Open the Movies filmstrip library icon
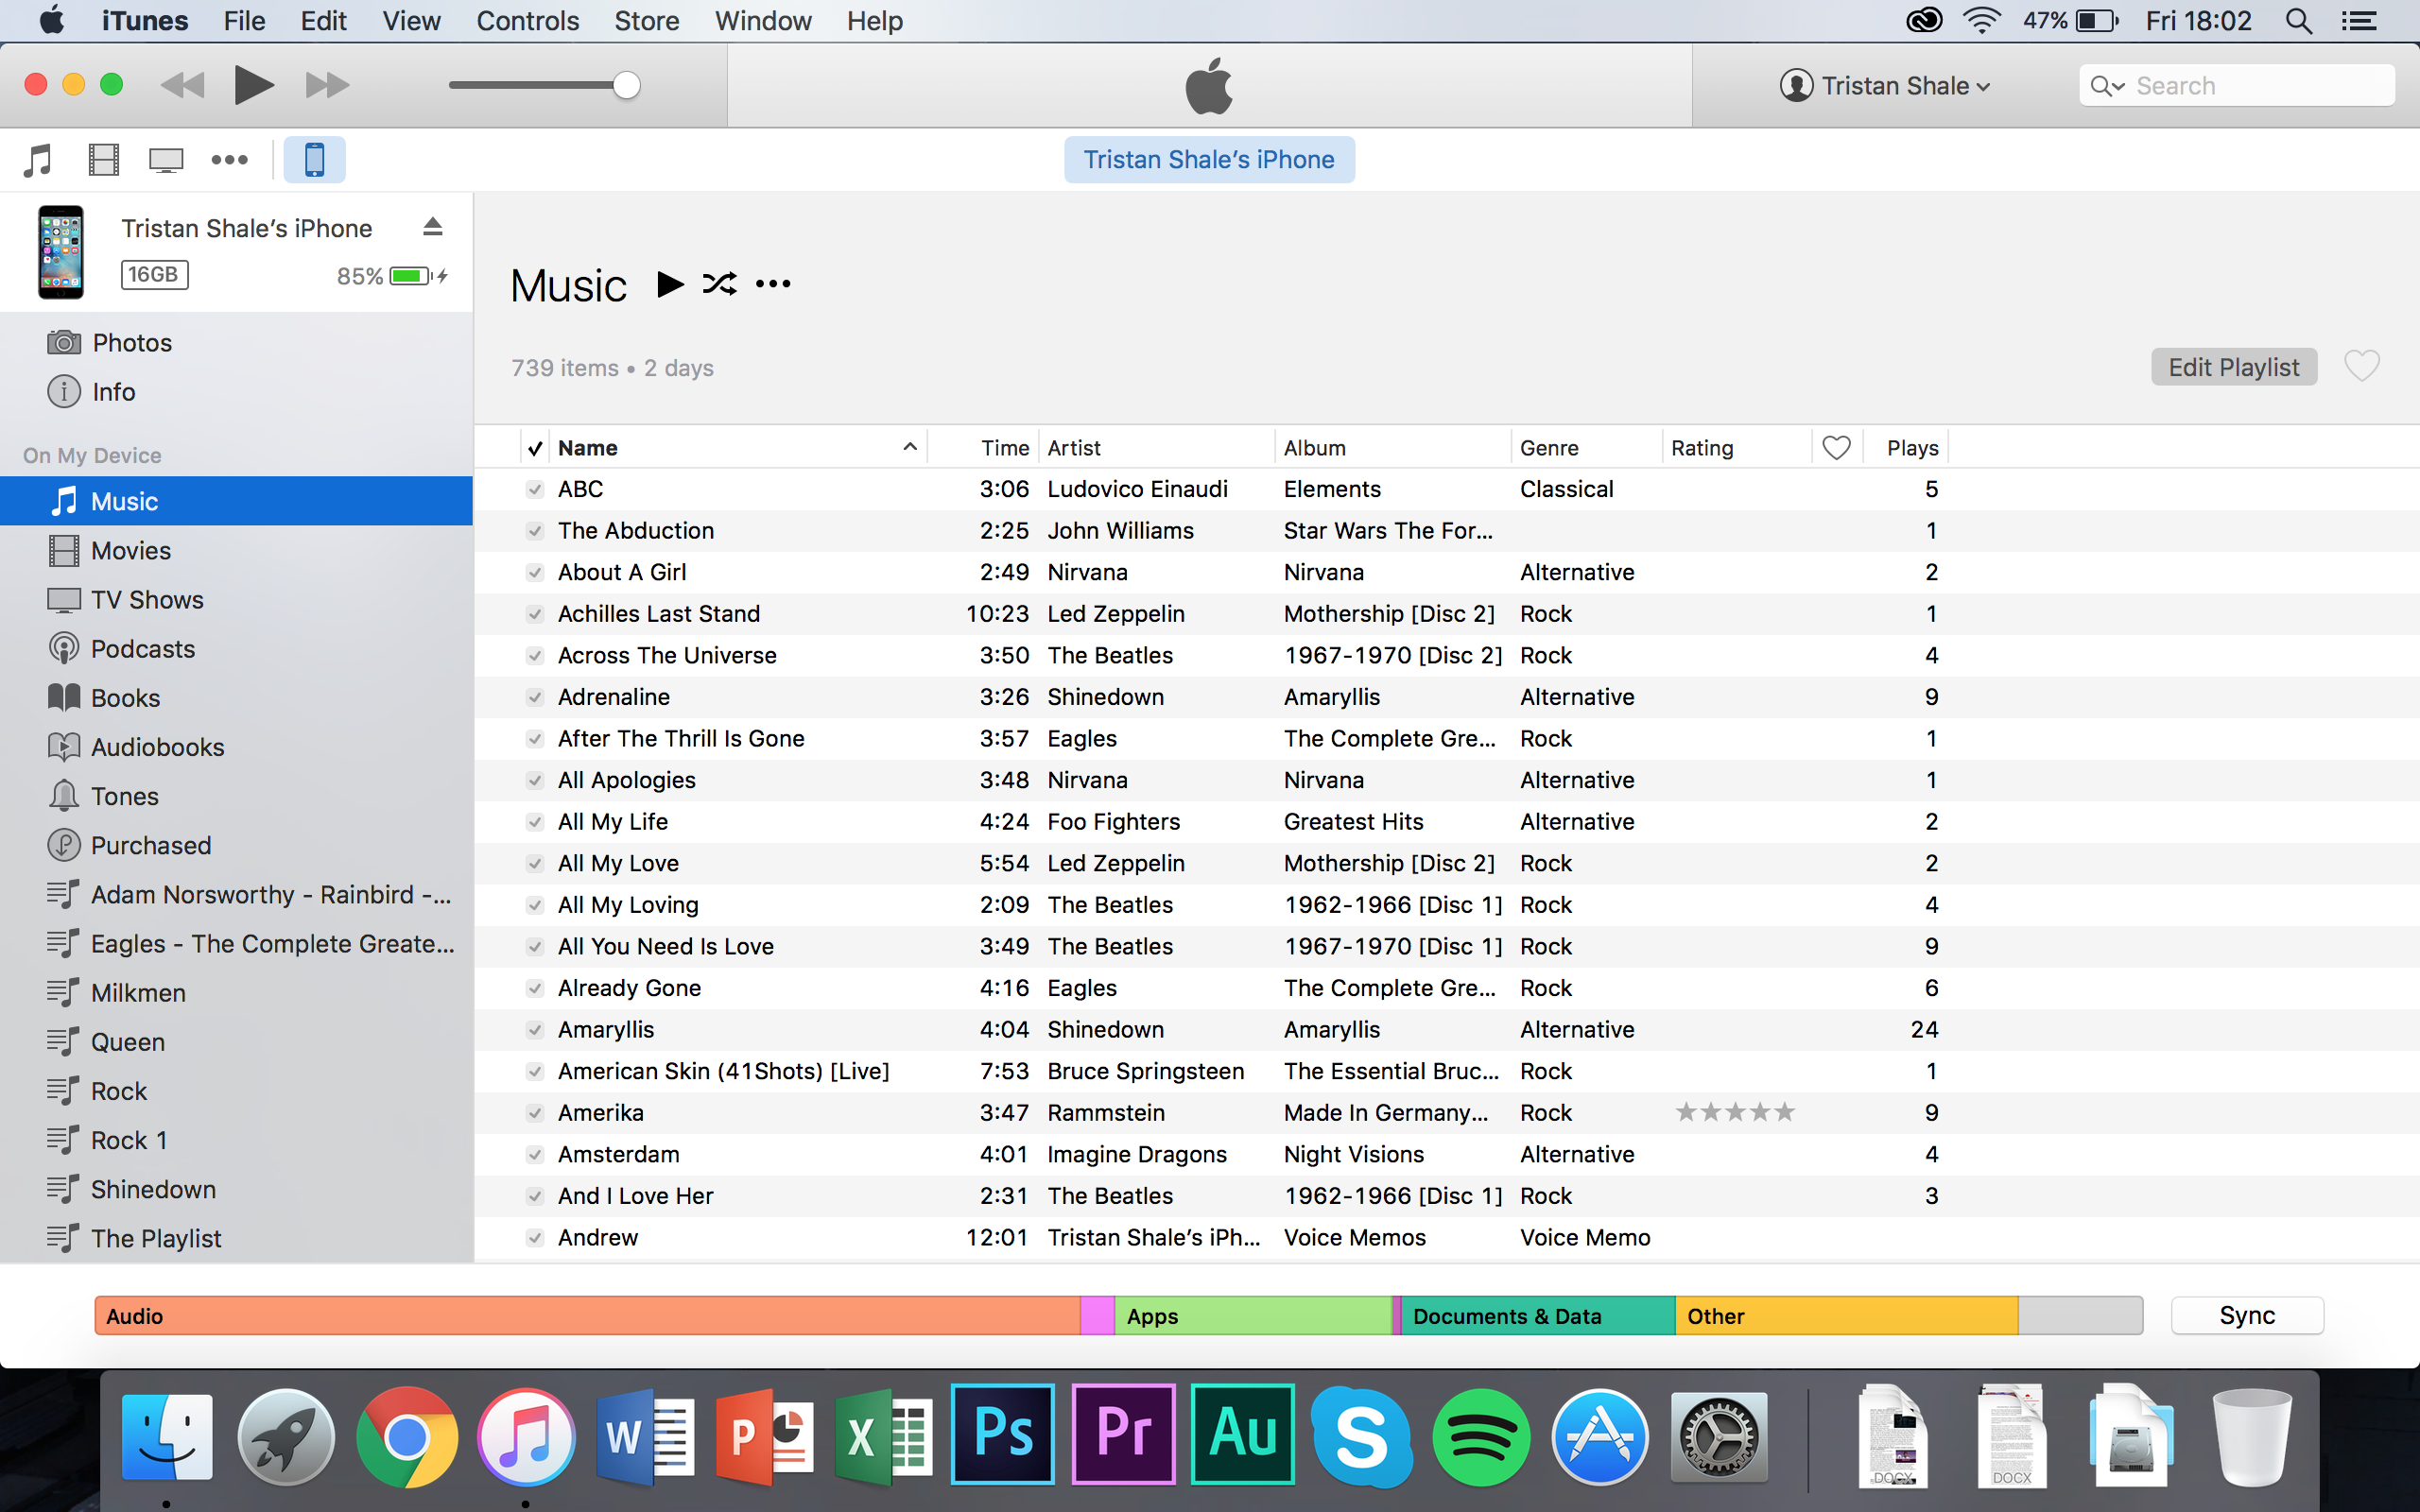 click(103, 160)
